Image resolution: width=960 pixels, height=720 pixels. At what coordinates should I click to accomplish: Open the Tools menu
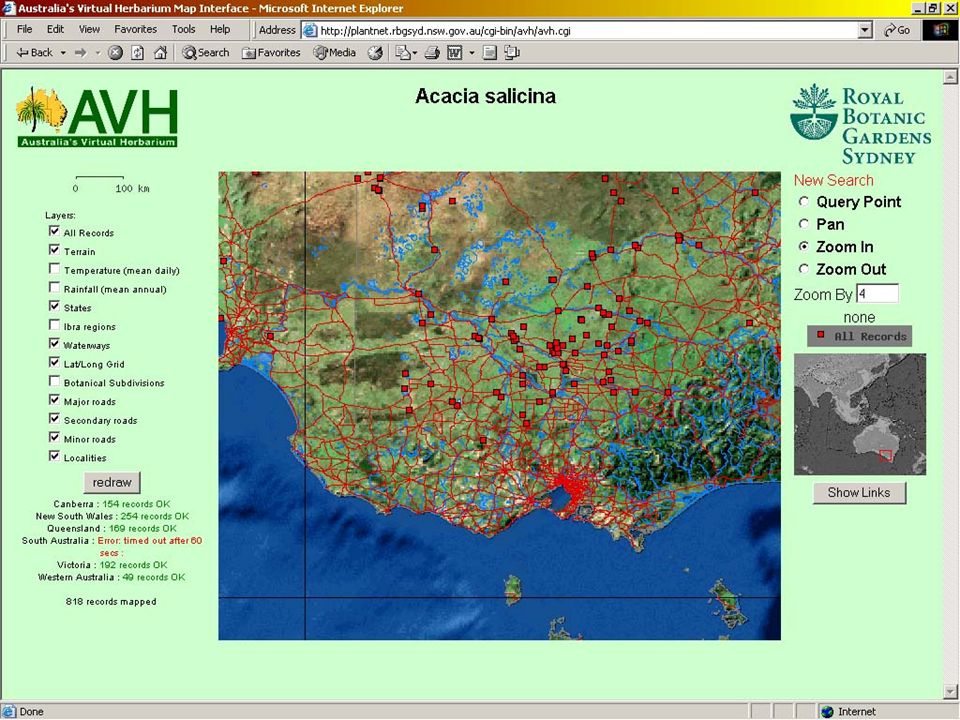183,29
